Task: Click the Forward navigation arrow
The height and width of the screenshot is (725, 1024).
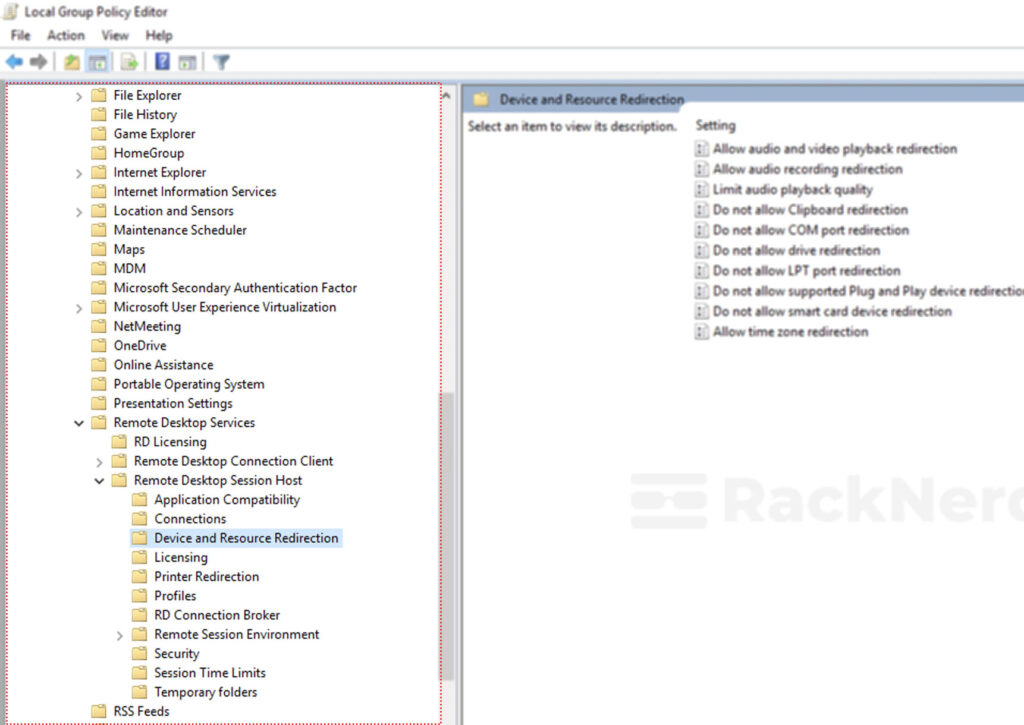Action: click(37, 61)
